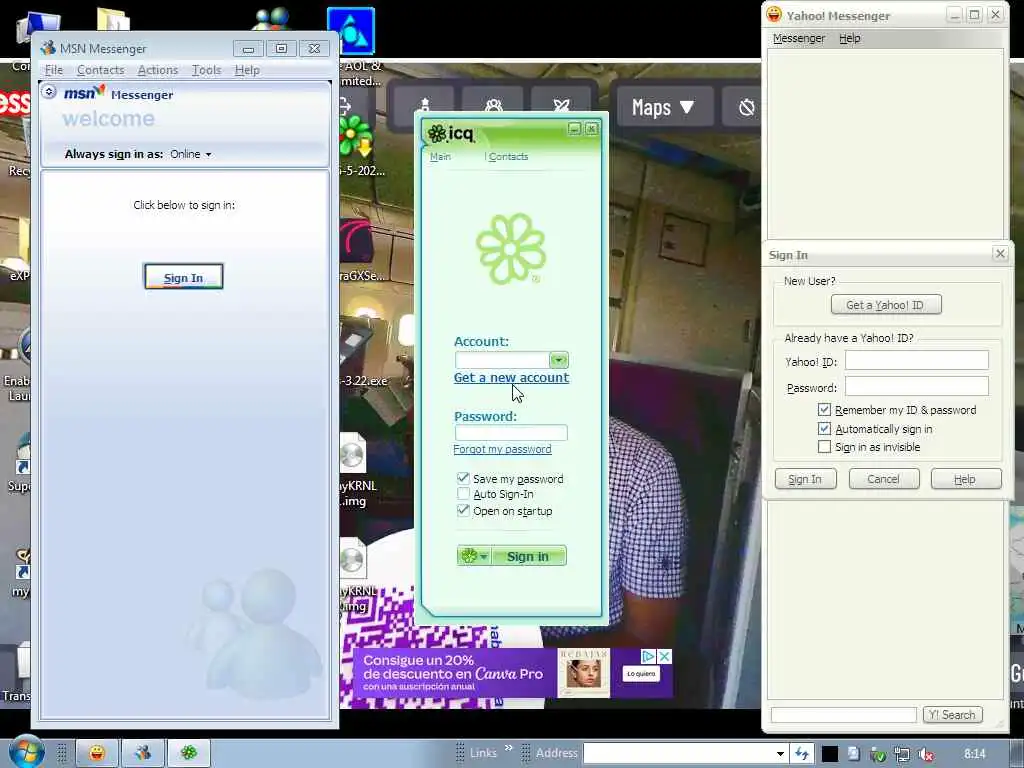Open the MSN Help menu
The width and height of the screenshot is (1024, 768).
(247, 70)
